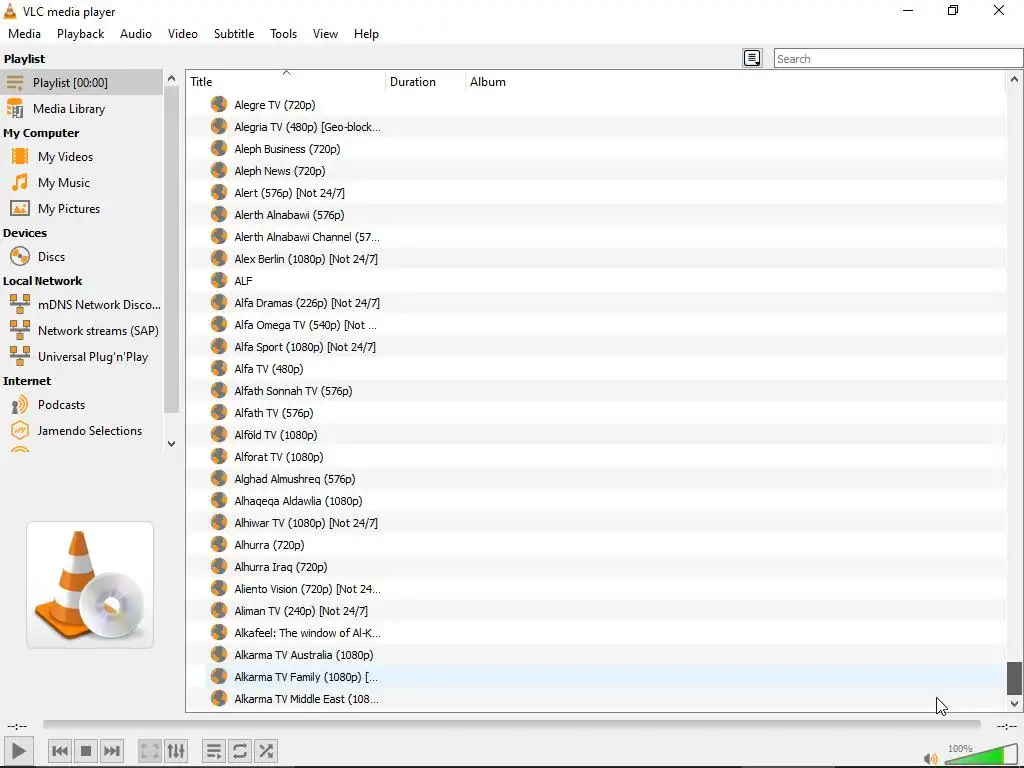The height and width of the screenshot is (768, 1024).
Task: Toggle the playlist view button
Action: (214, 751)
